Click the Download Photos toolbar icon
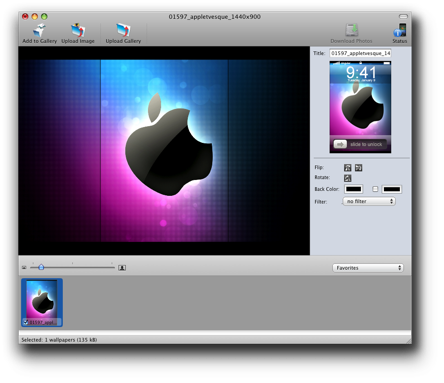Screen dimensions: 444x383 [x=351, y=33]
